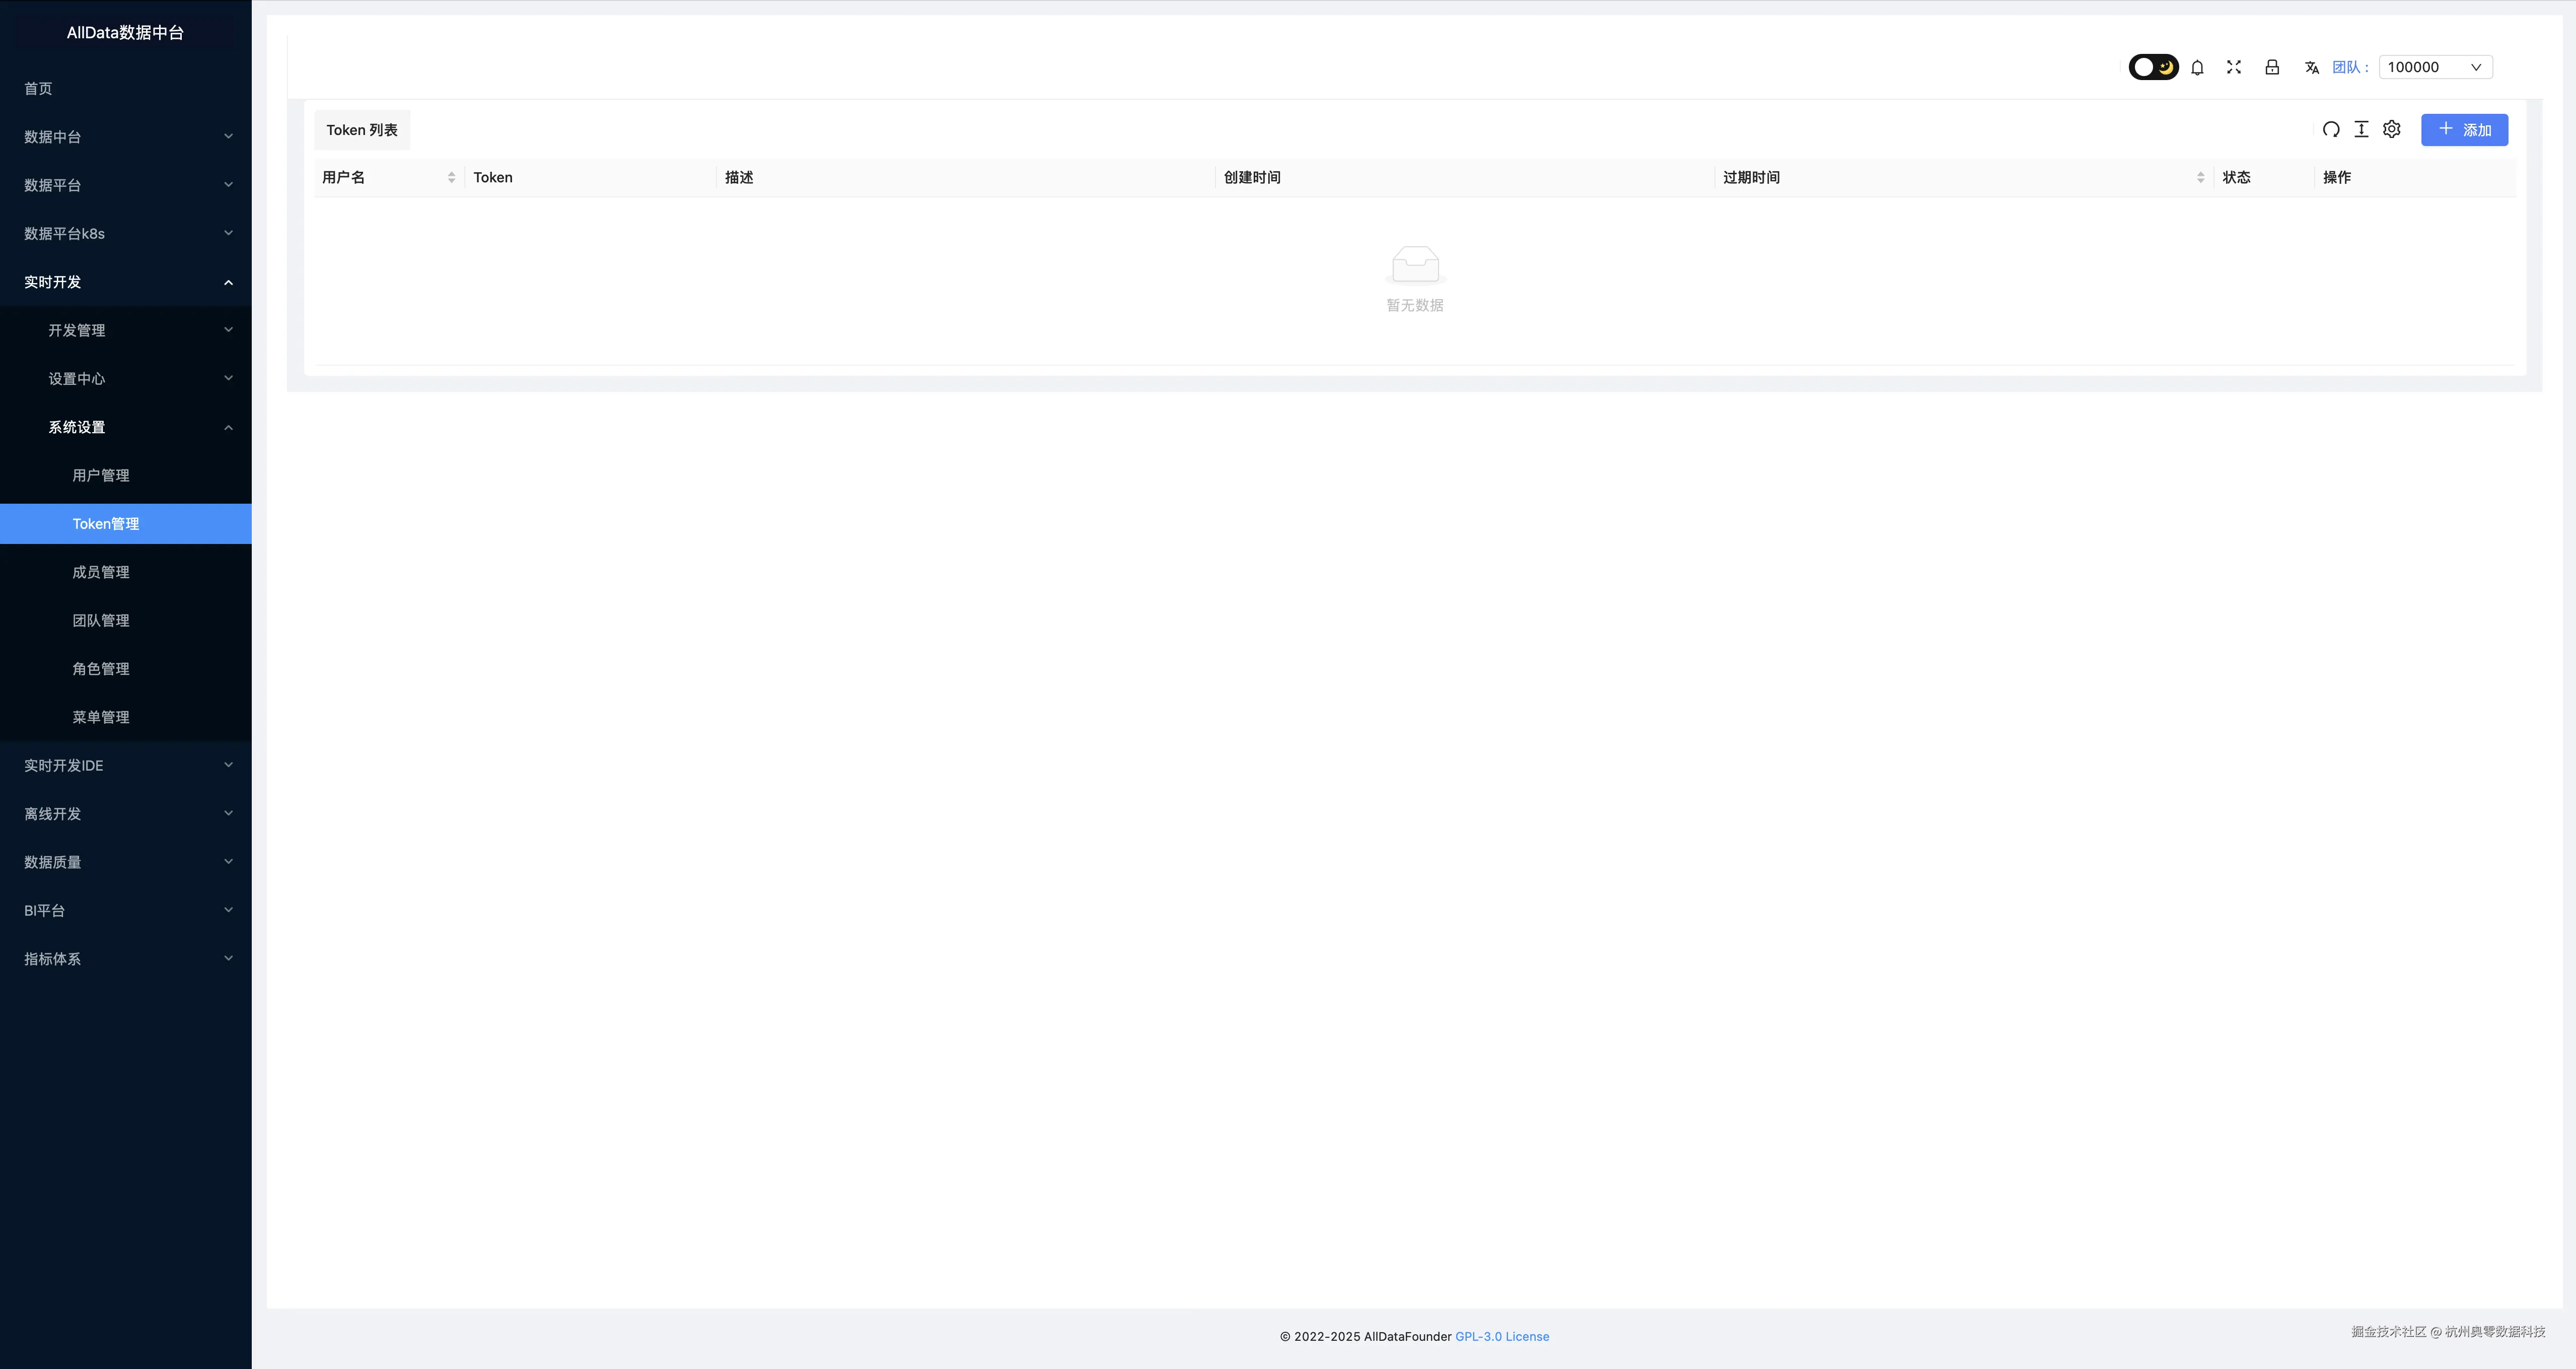2576x1369 pixels.
Task: Click the 添加 button
Action: [x=2464, y=130]
